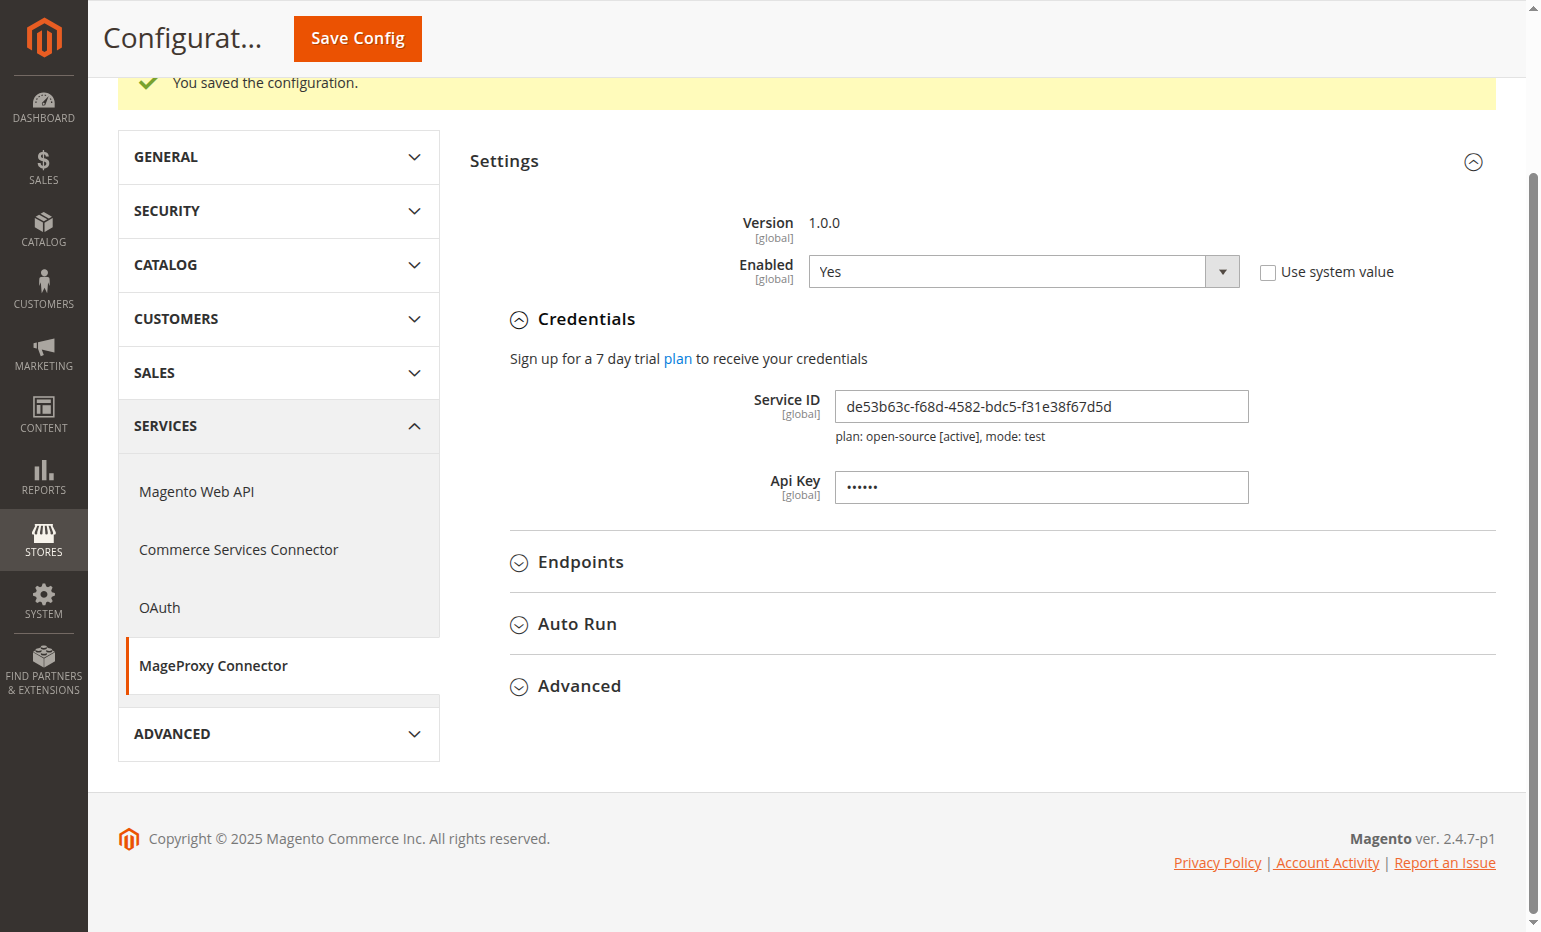Image resolution: width=1541 pixels, height=932 pixels.
Task: Expand the Sales config section
Action: pos(279,374)
